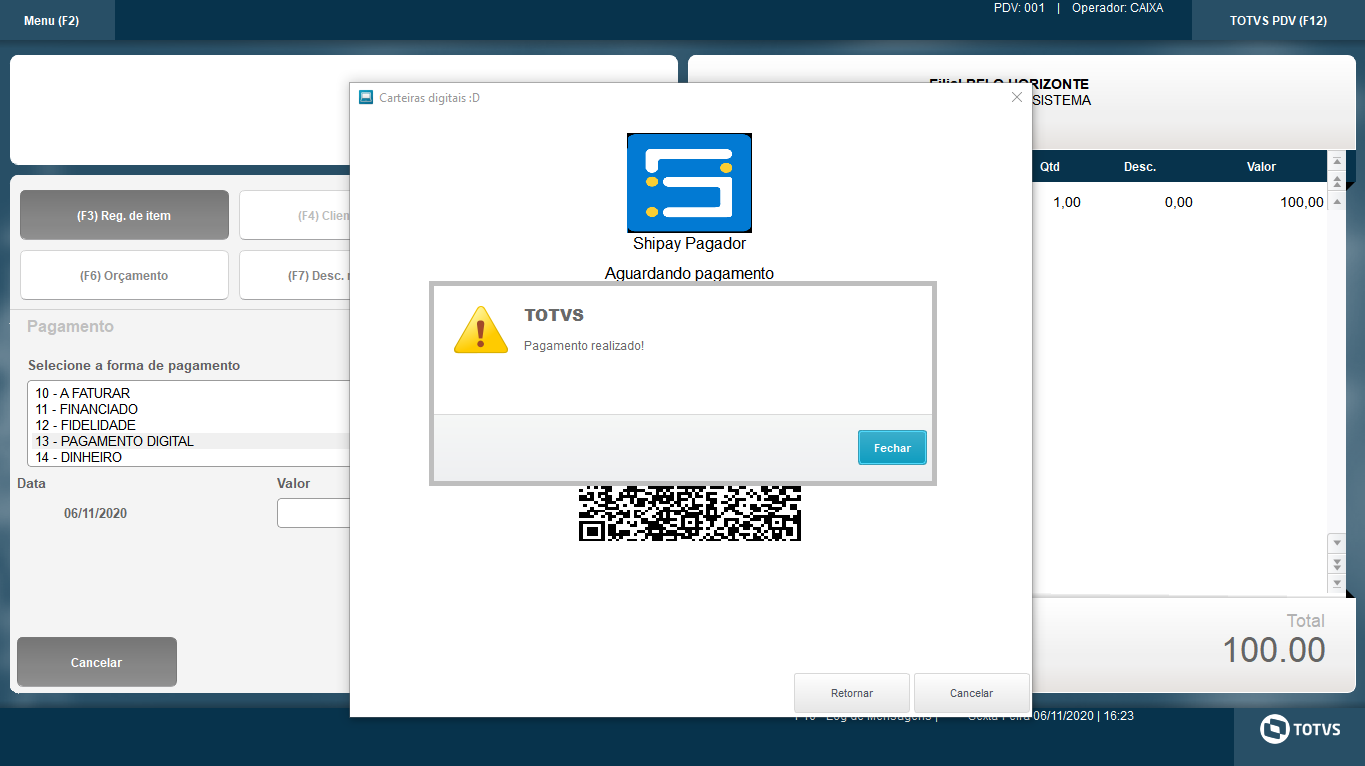Select payment method 12 - FIDELIDADE
The width and height of the screenshot is (1365, 766).
coord(190,425)
